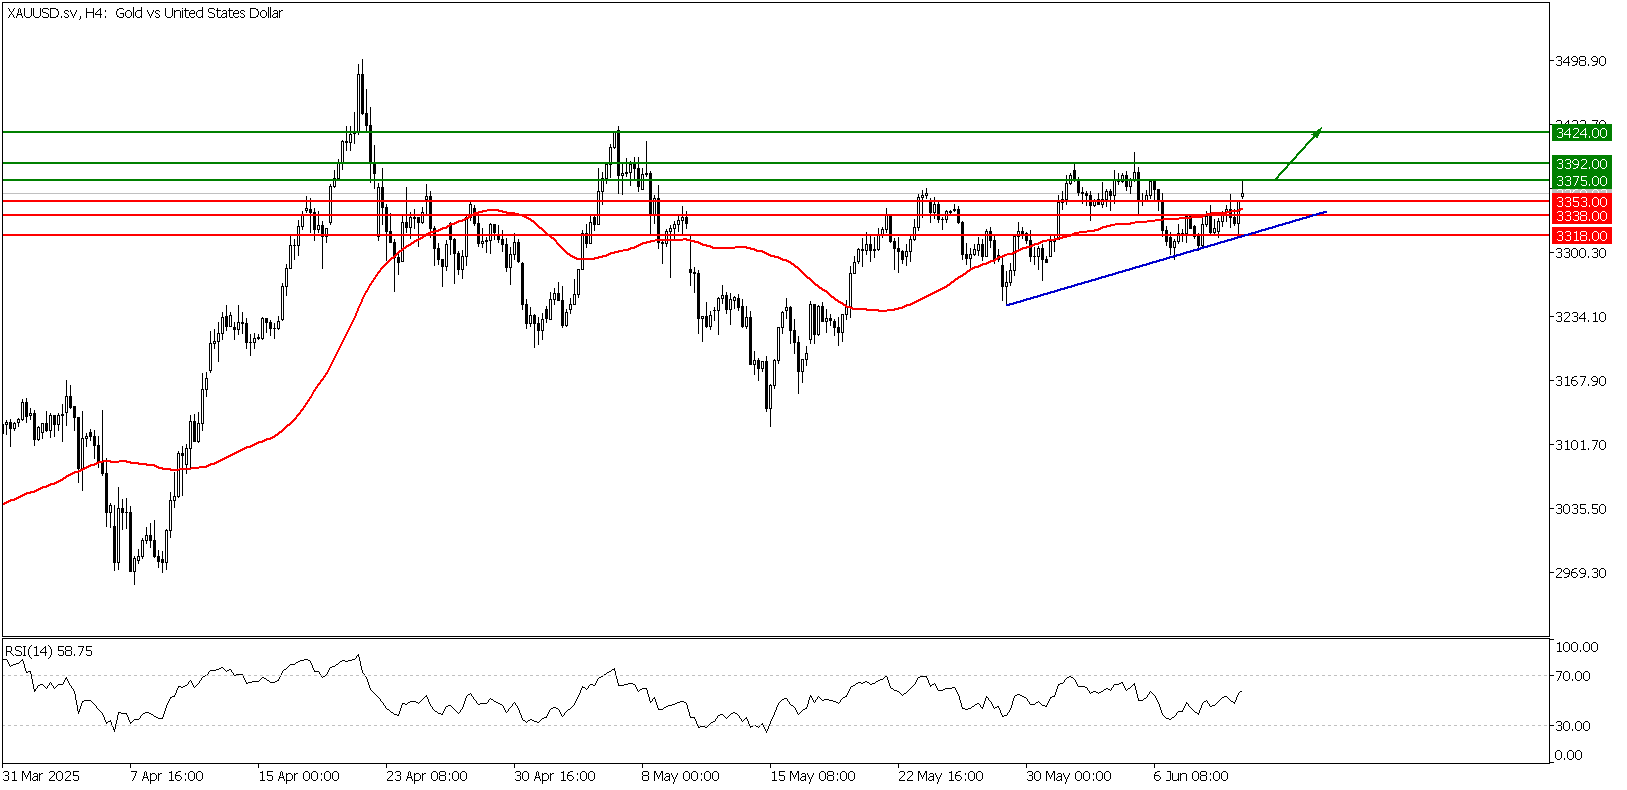Select the 8 May 00:00 time marker
This screenshot has height=790, width=1627.
[680, 776]
